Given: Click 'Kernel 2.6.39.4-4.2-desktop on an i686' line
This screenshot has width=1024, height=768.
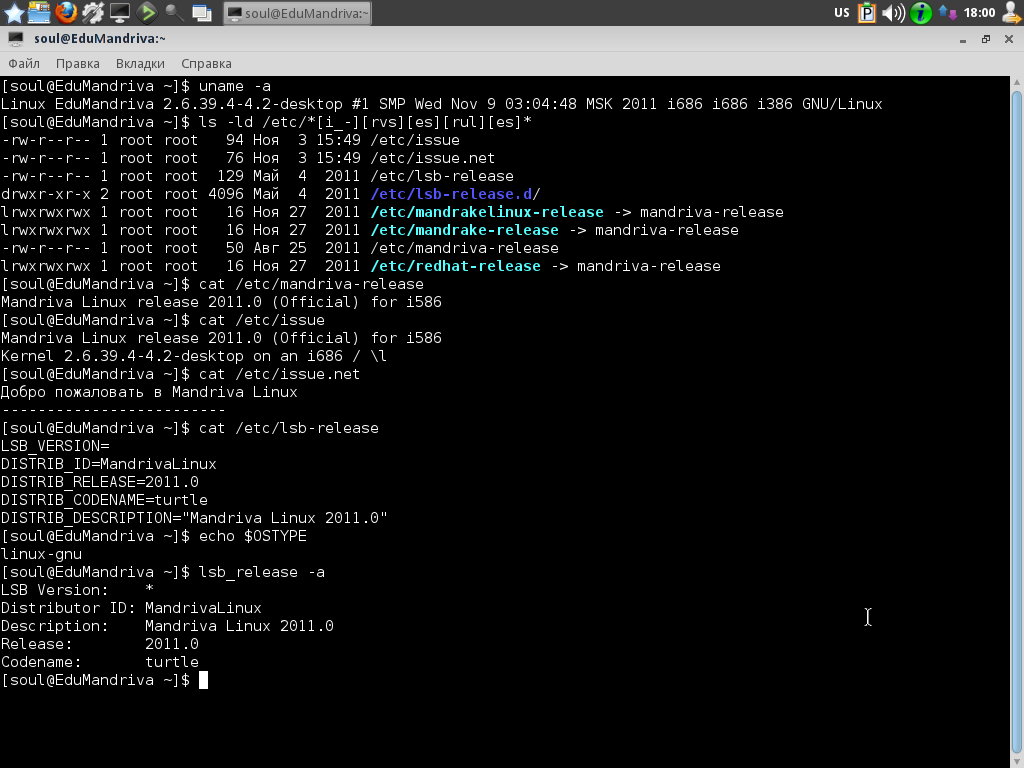Looking at the screenshot, I should point(194,356).
